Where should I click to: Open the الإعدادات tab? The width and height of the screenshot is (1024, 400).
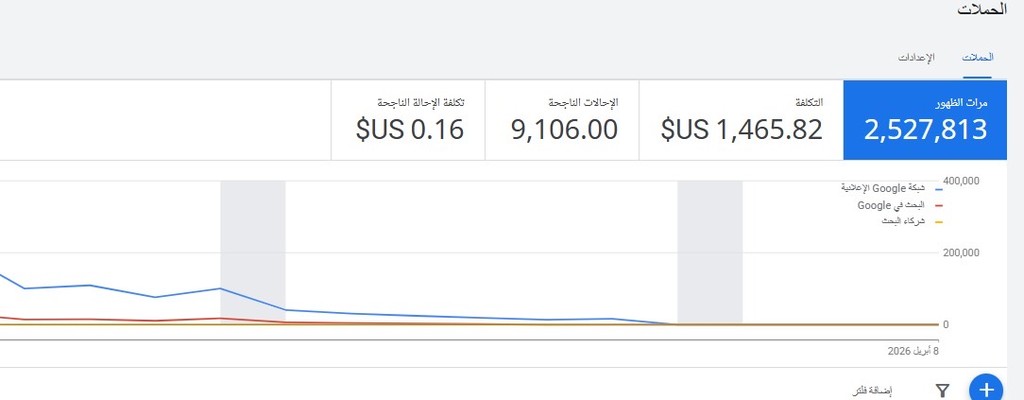click(915, 57)
